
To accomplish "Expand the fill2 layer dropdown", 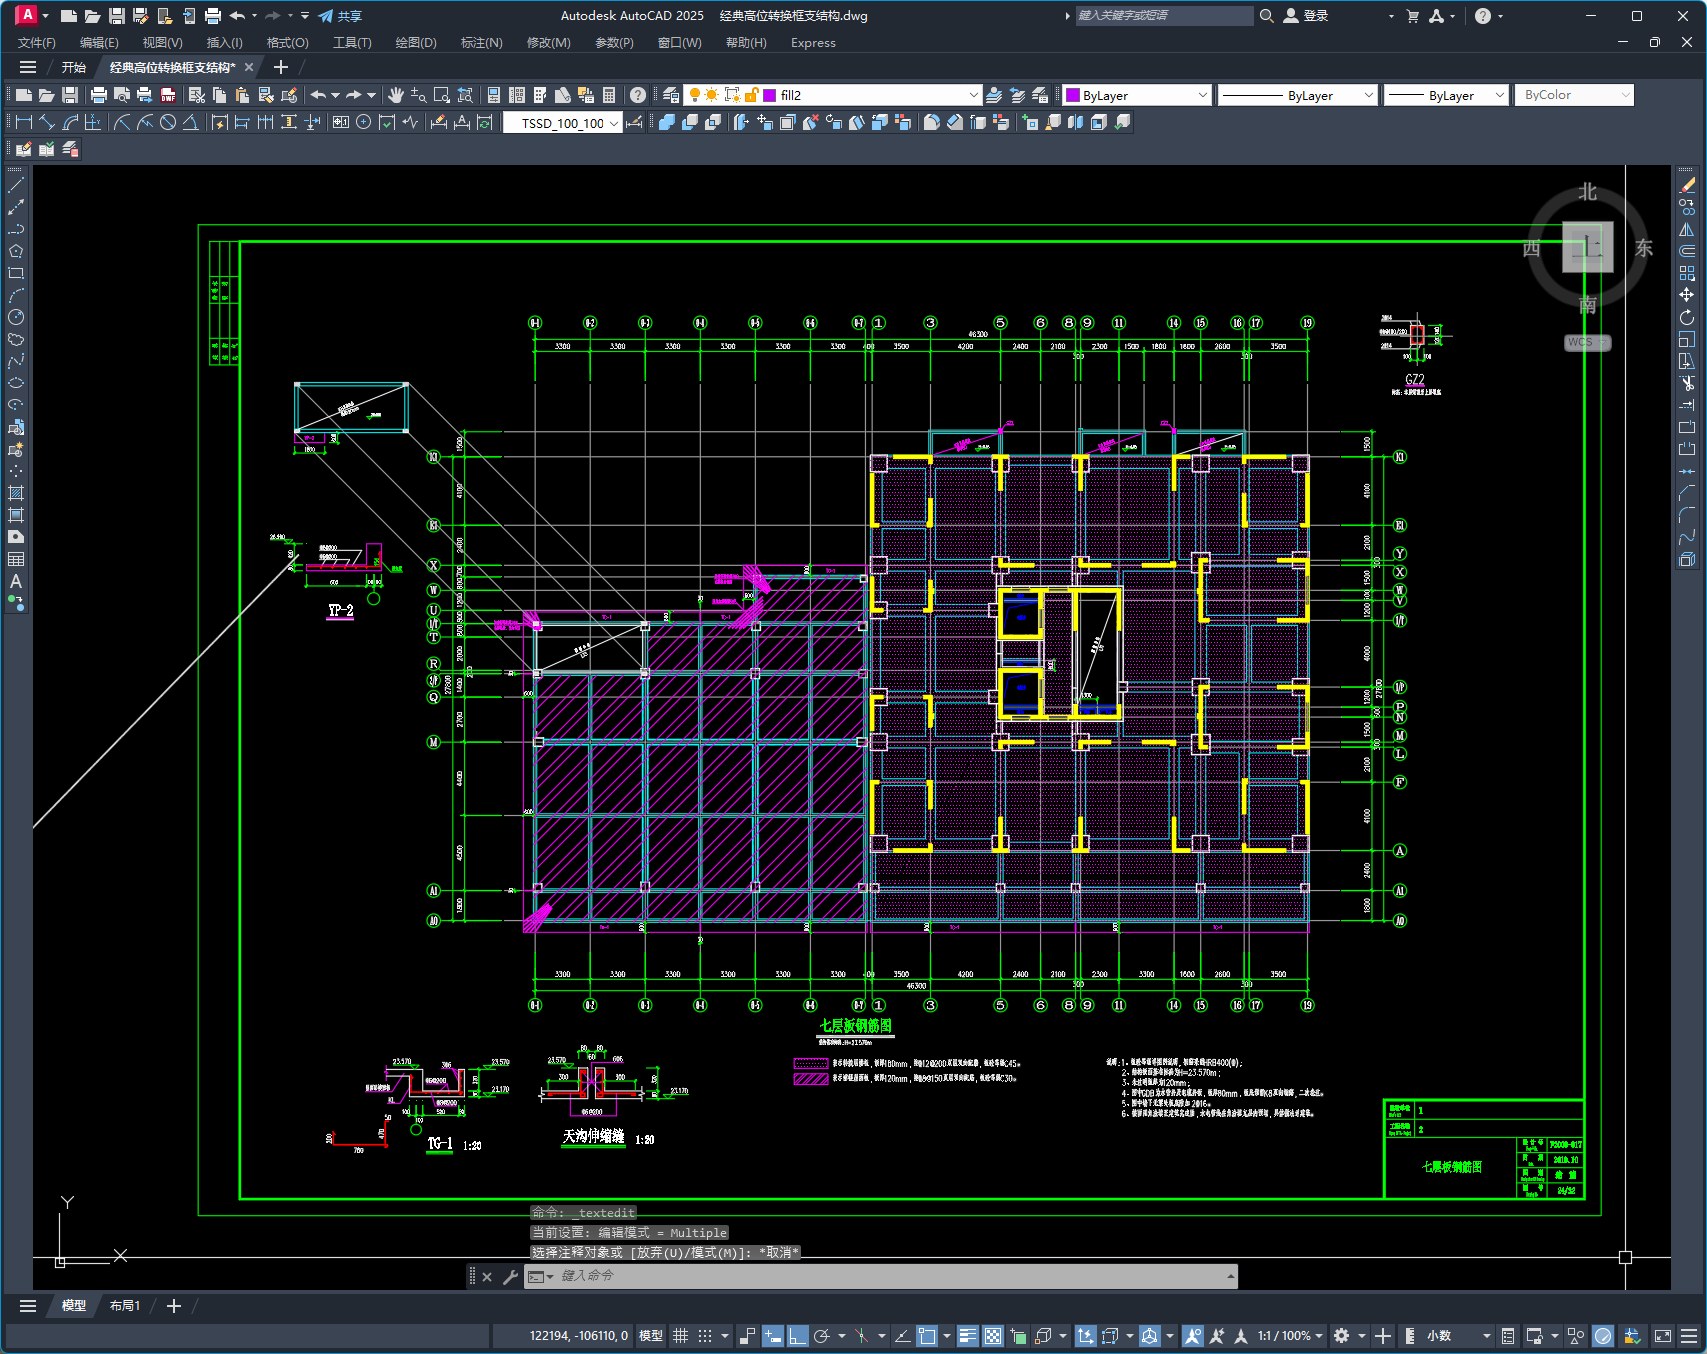I will pos(973,95).
